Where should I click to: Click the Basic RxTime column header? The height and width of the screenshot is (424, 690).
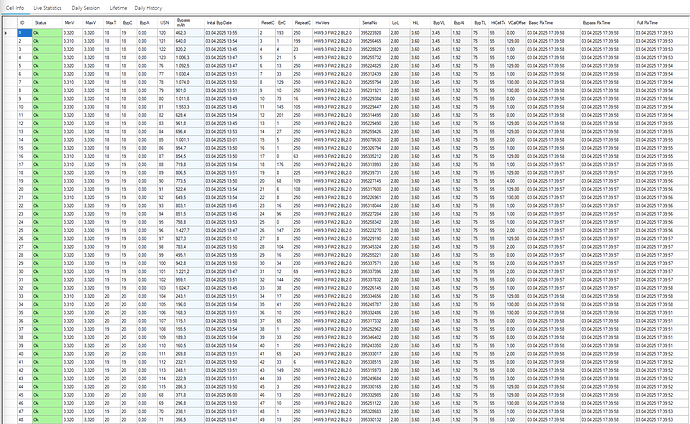coord(553,23)
